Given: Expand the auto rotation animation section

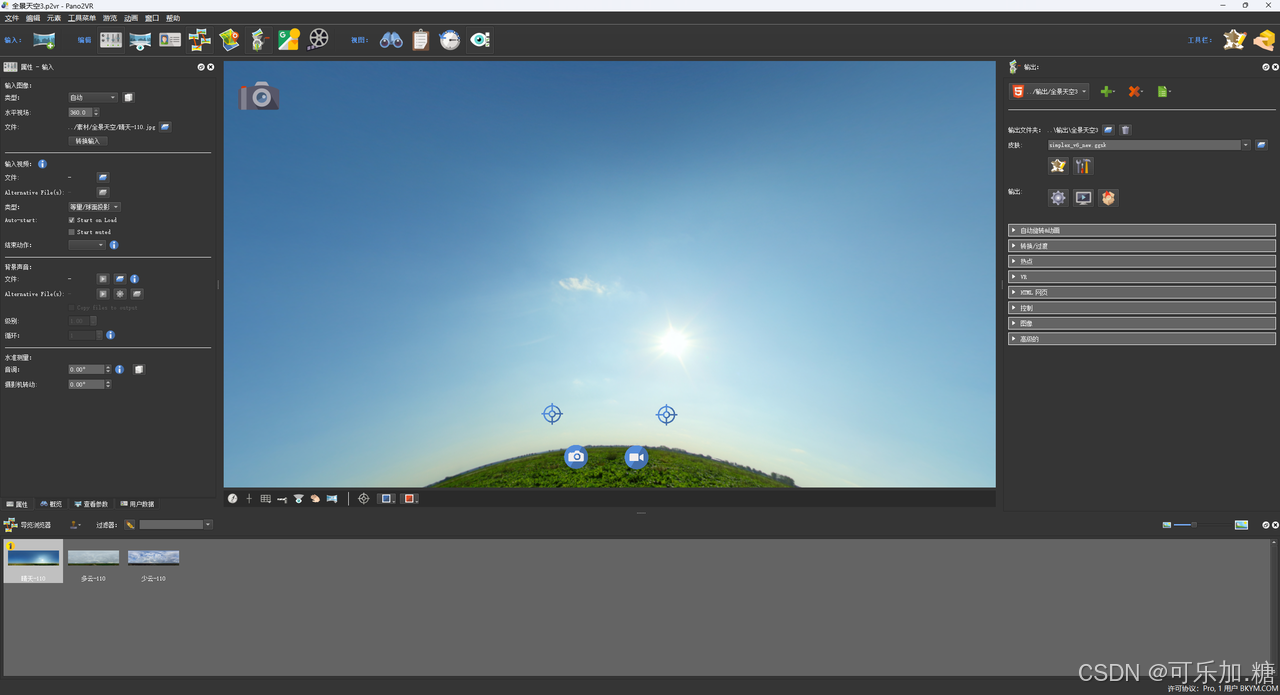Looking at the screenshot, I should (1142, 230).
